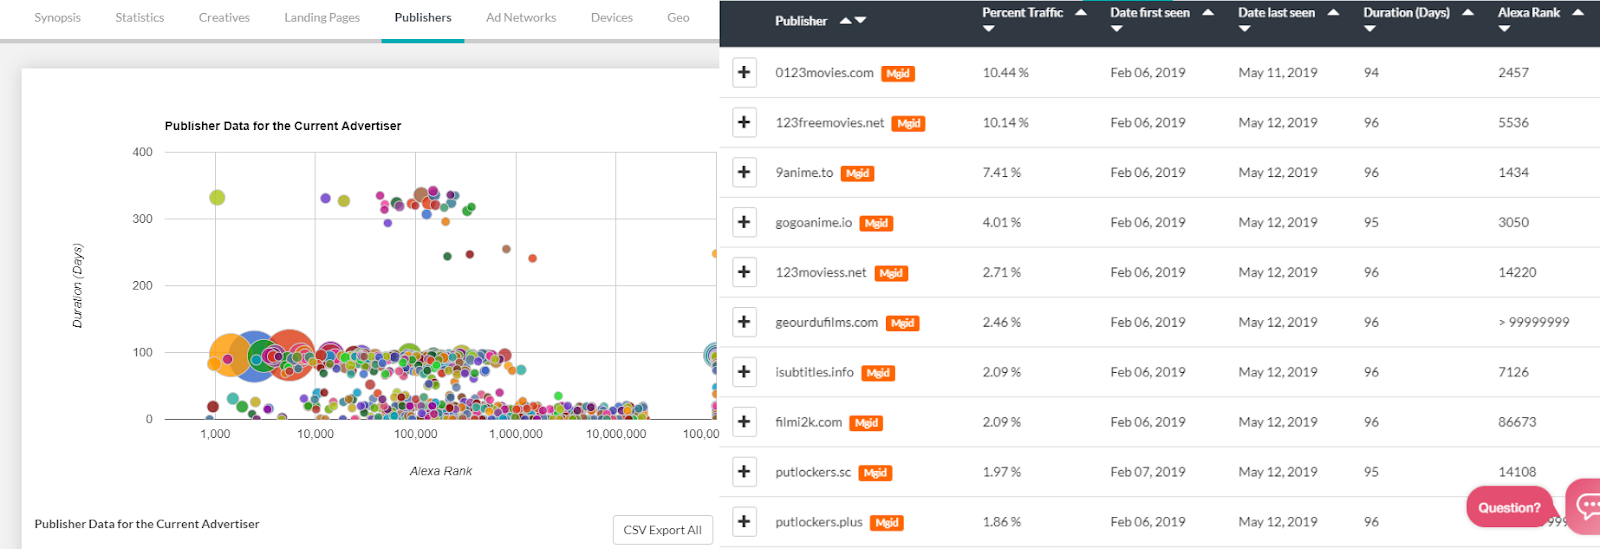
Task: Select the Publishers tab
Action: (x=423, y=18)
